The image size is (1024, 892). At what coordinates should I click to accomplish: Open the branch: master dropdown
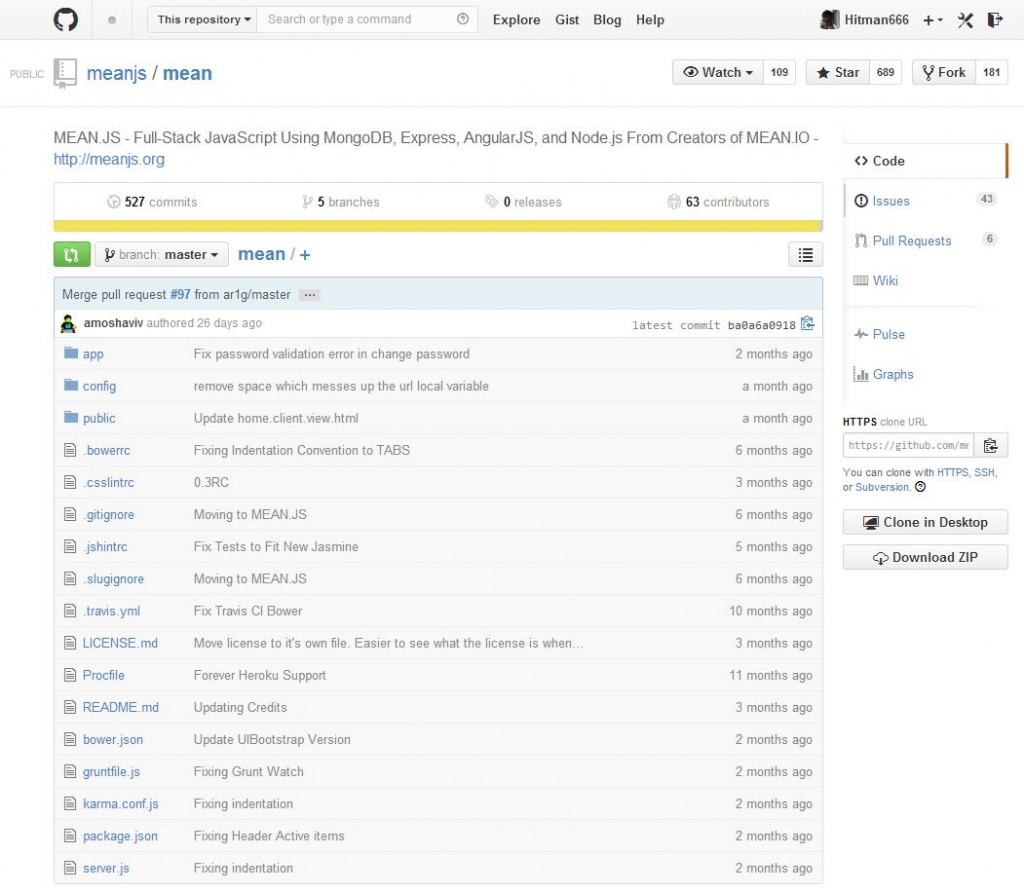tap(162, 255)
